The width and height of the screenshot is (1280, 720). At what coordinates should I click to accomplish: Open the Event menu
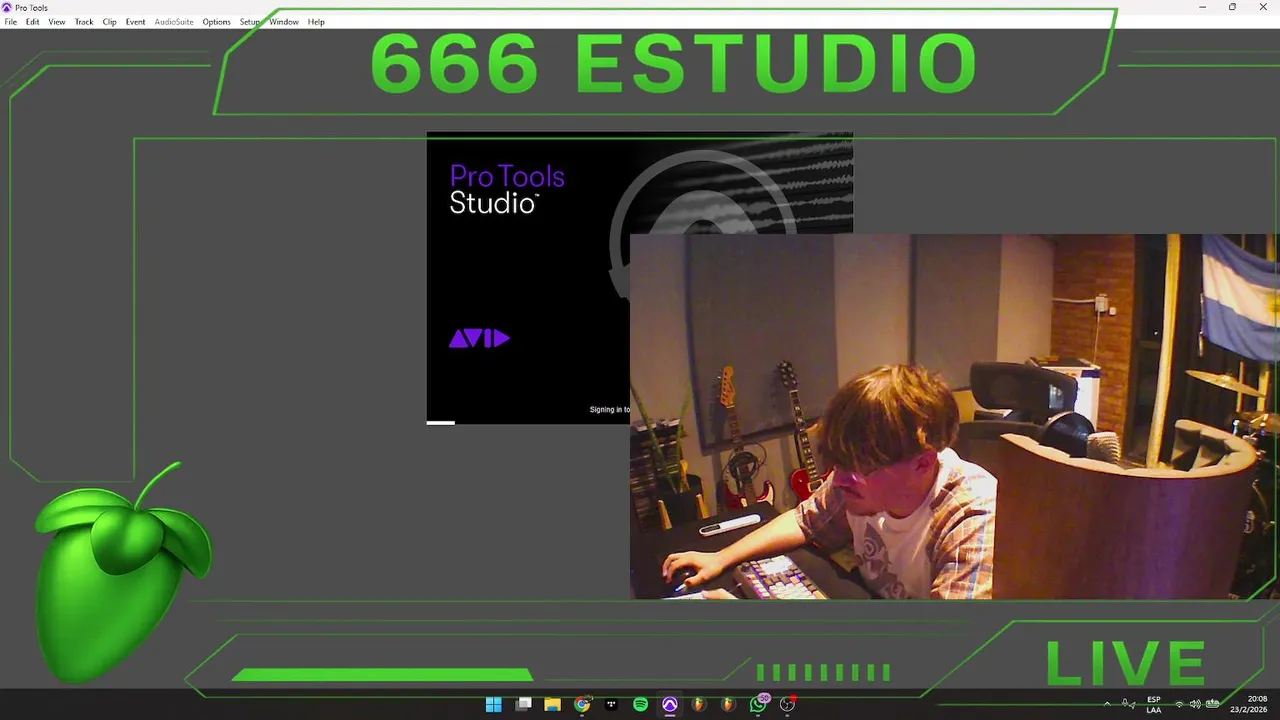coord(135,22)
